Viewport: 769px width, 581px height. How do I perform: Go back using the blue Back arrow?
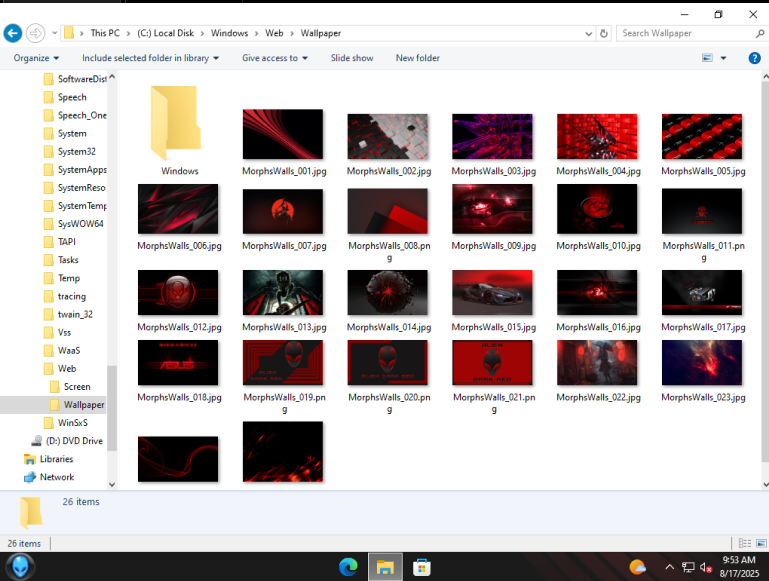(13, 33)
